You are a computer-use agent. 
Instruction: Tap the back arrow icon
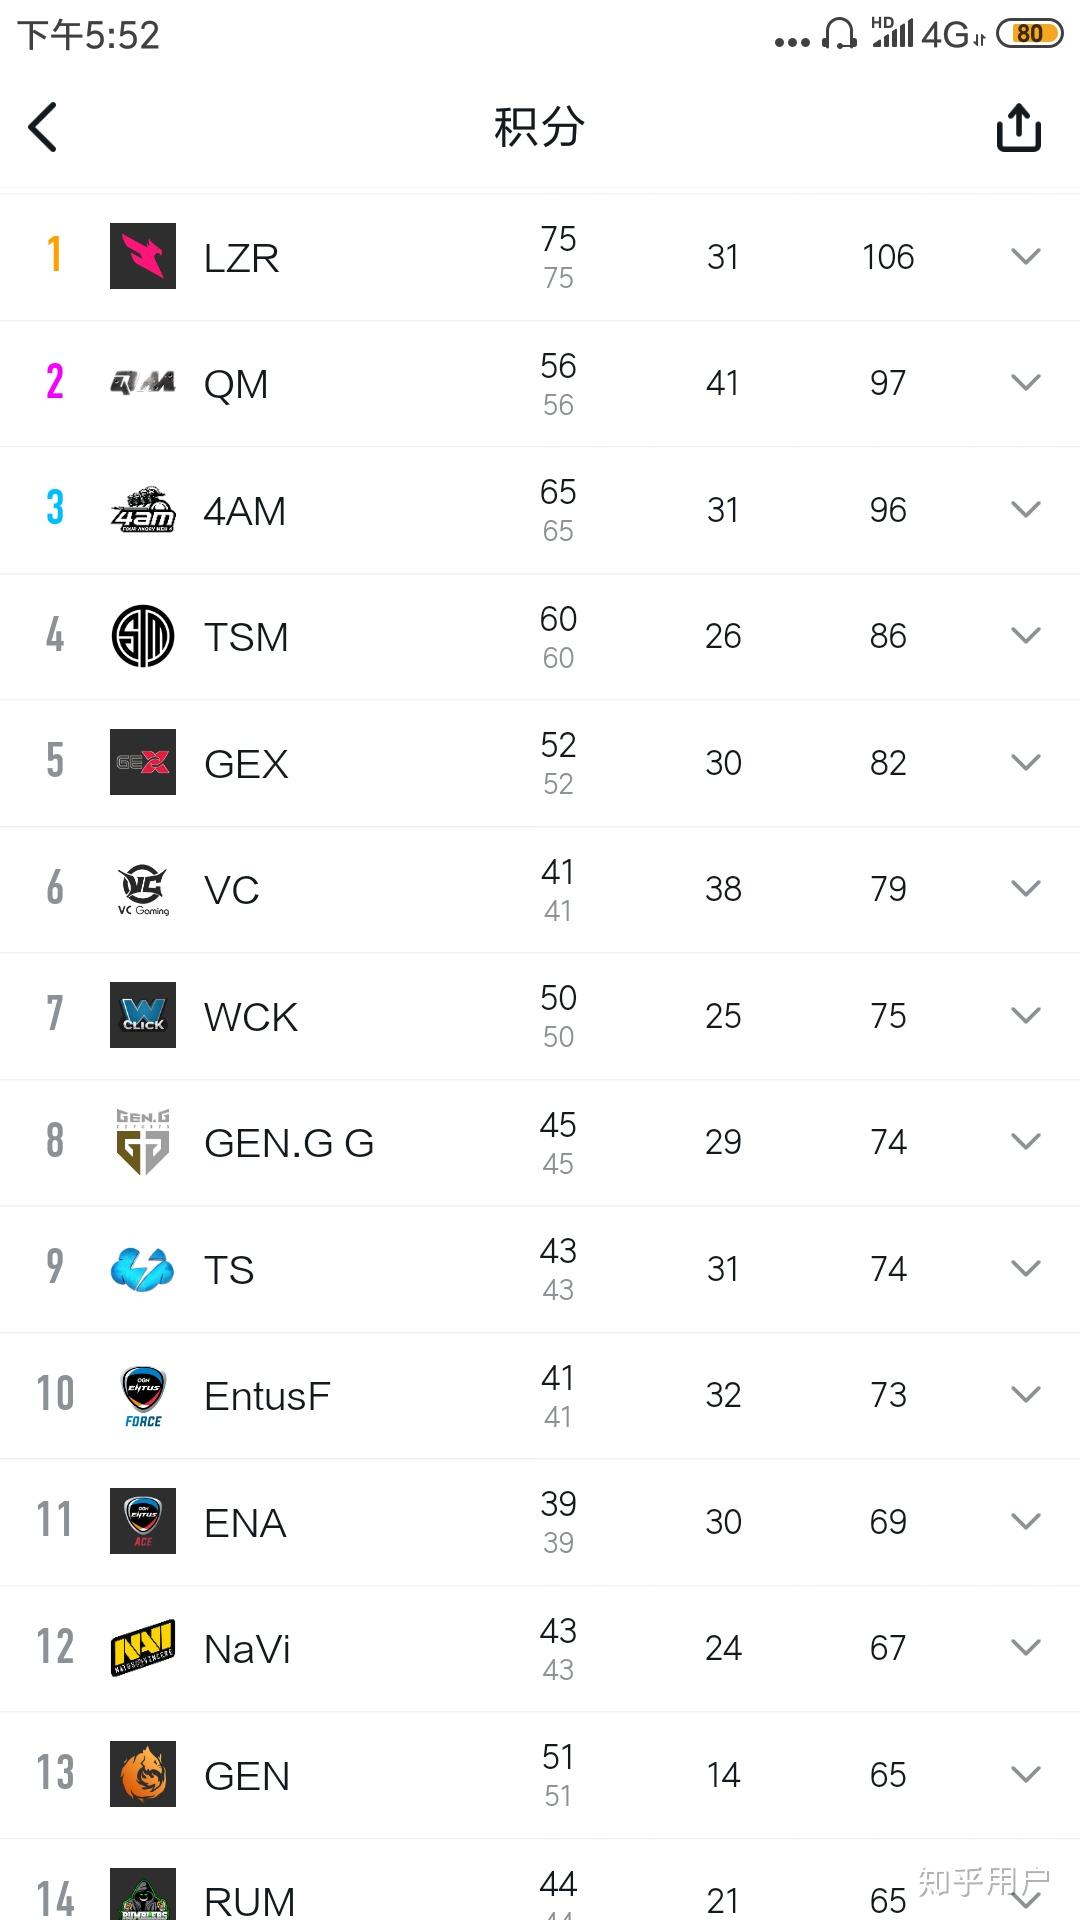tap(42, 127)
